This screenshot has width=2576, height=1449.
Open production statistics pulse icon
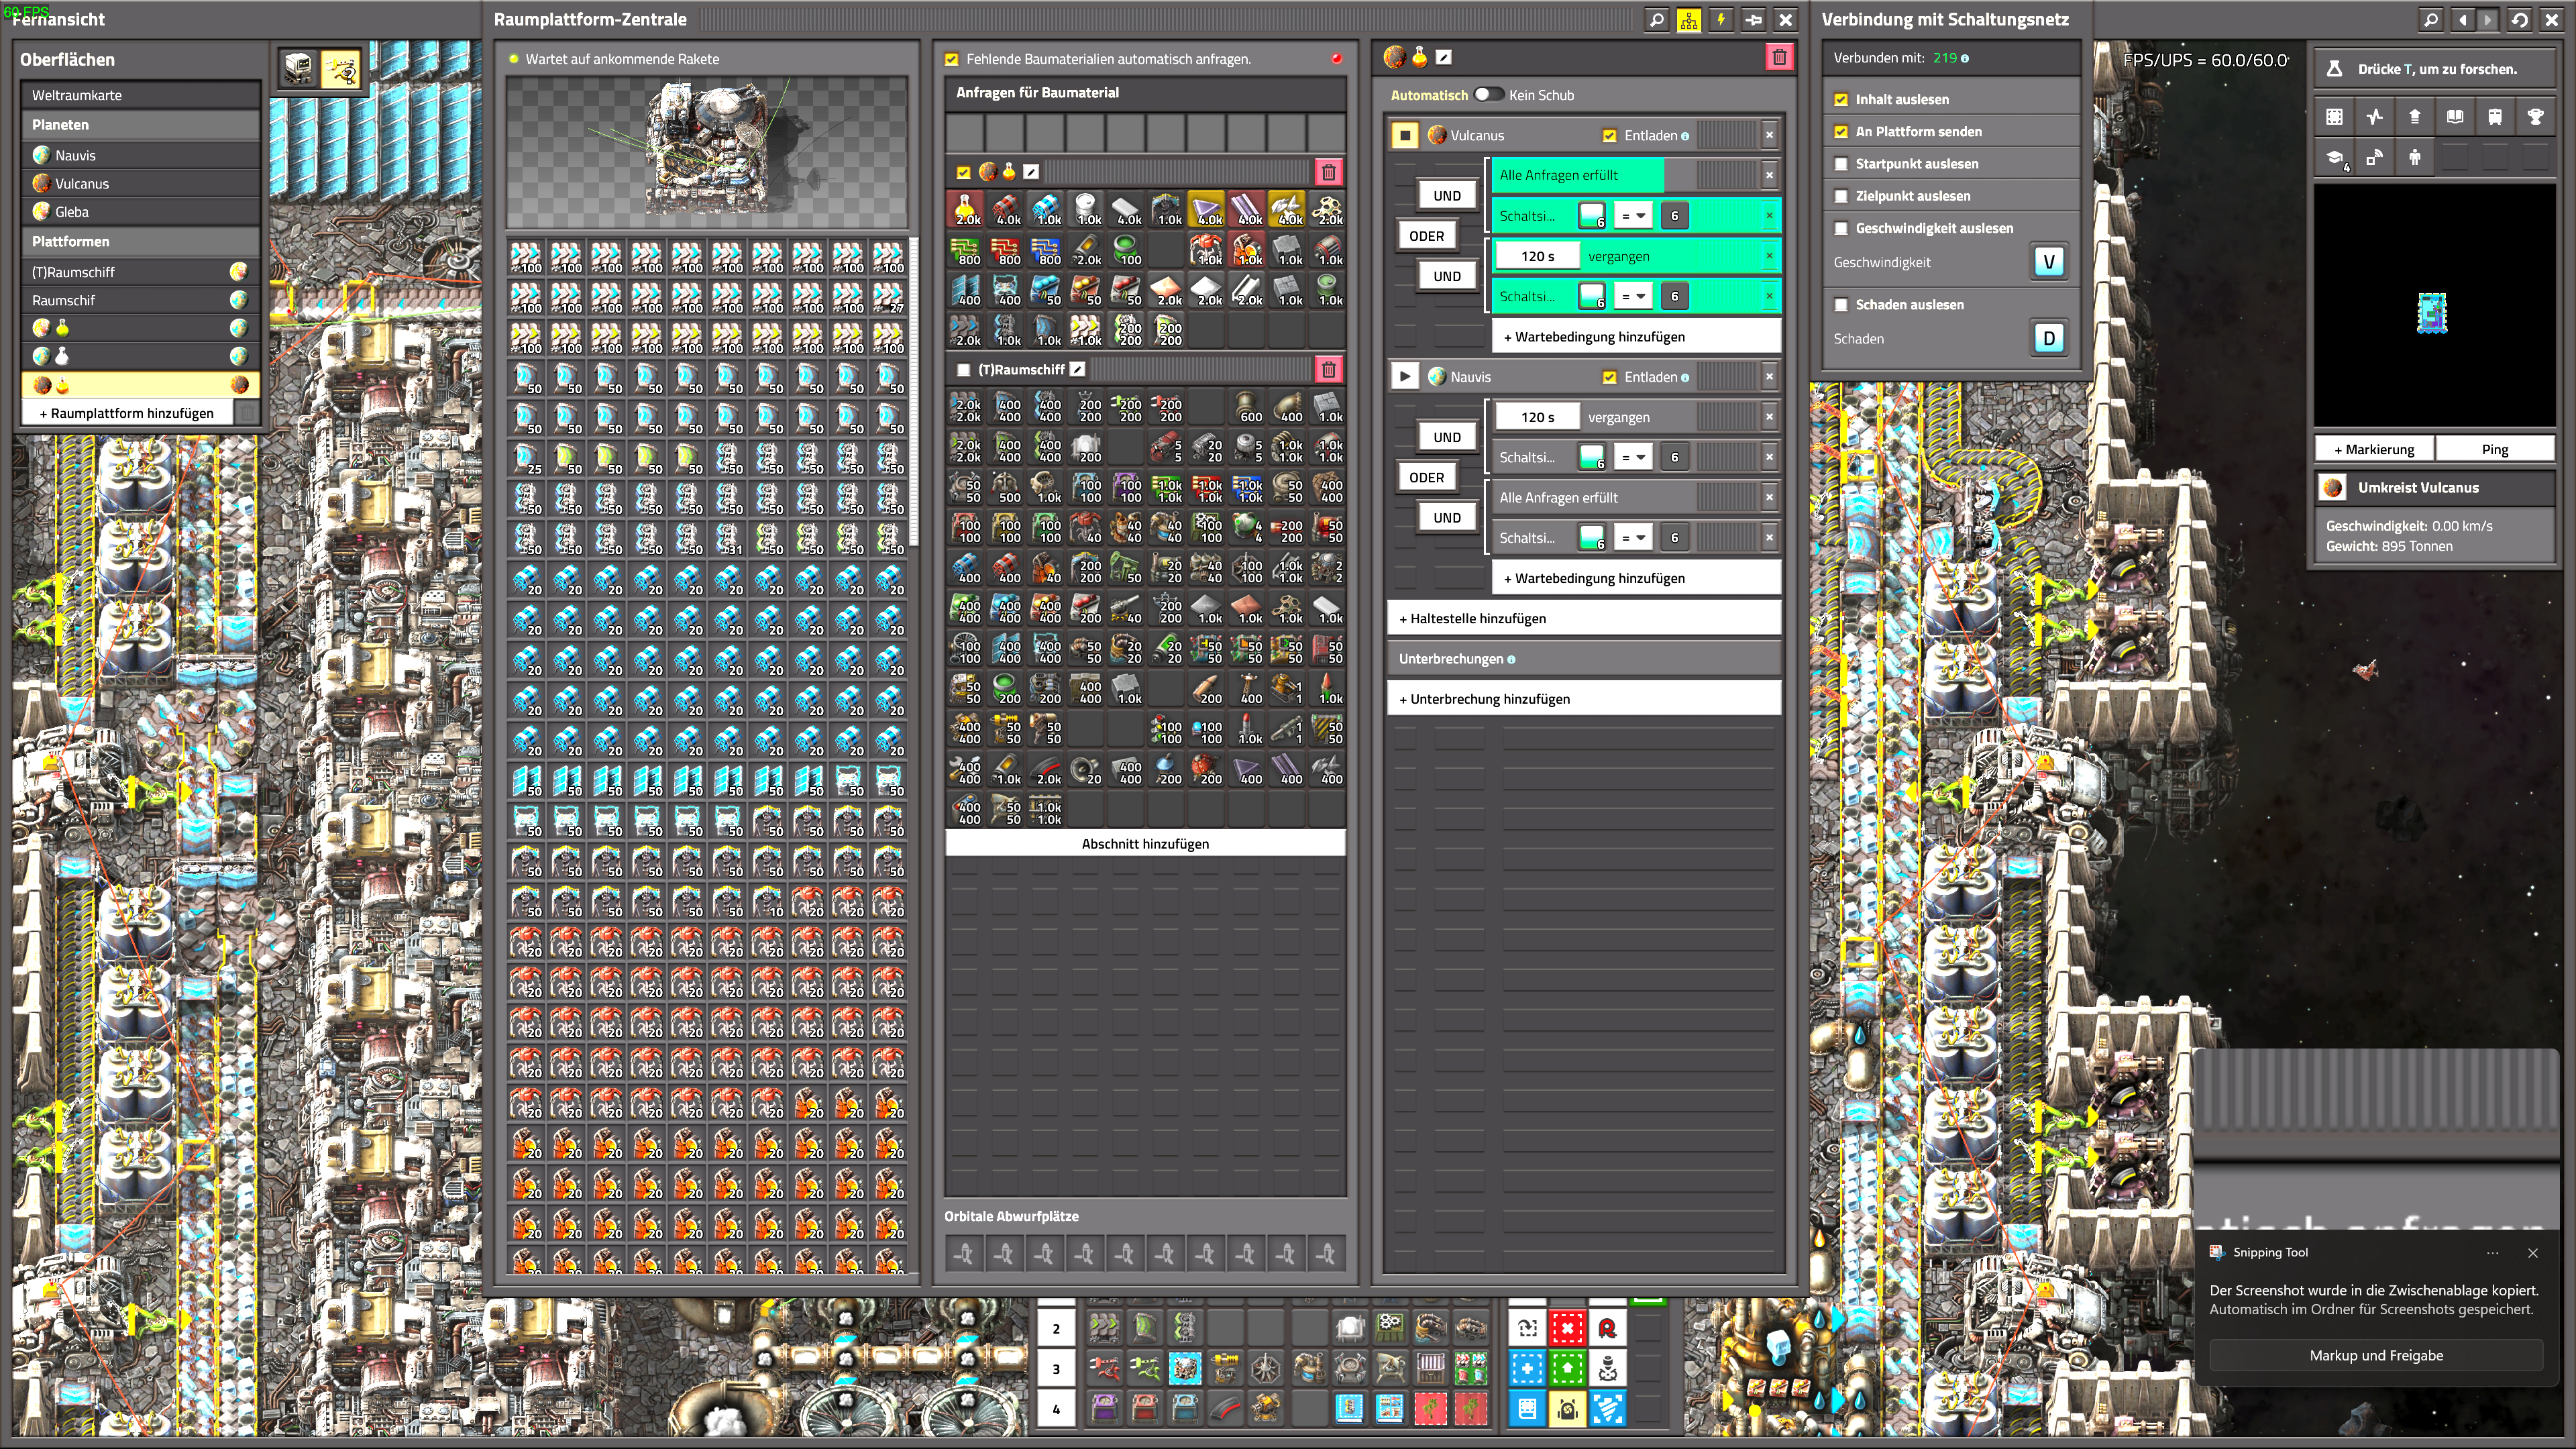pyautogui.click(x=2375, y=117)
